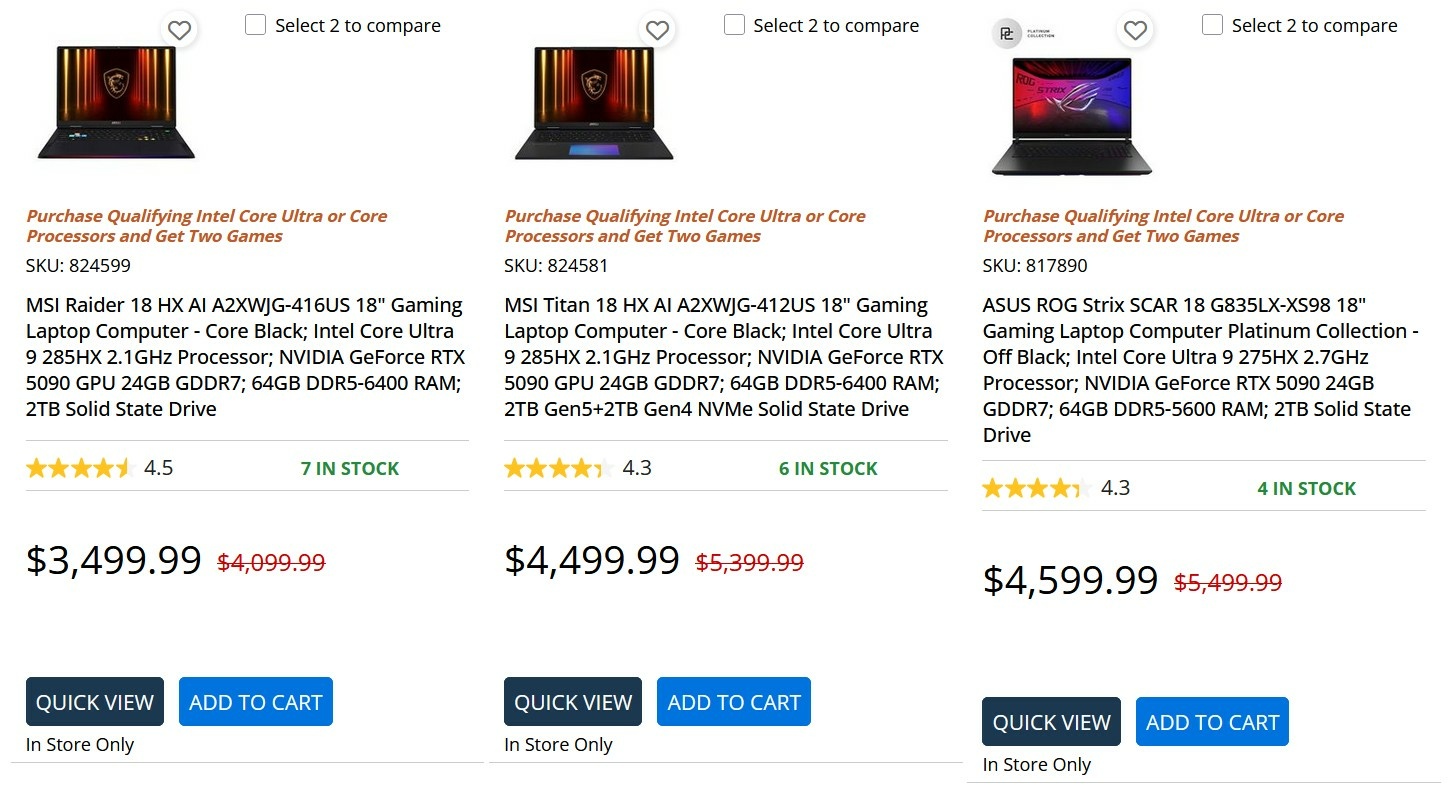Open the ASUS ROG Strix SCAR 18 title link
The image size is (1456, 799).
point(1201,370)
